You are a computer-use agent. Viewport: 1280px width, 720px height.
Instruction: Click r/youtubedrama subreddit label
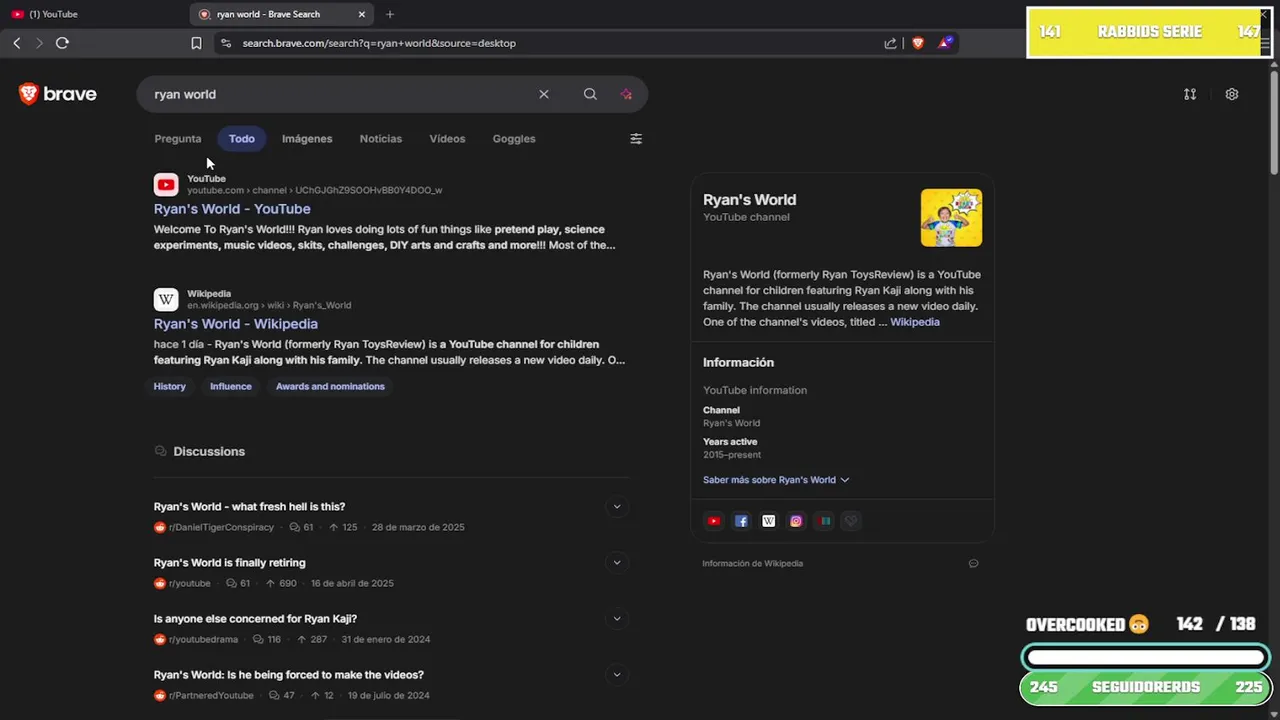[x=203, y=639]
